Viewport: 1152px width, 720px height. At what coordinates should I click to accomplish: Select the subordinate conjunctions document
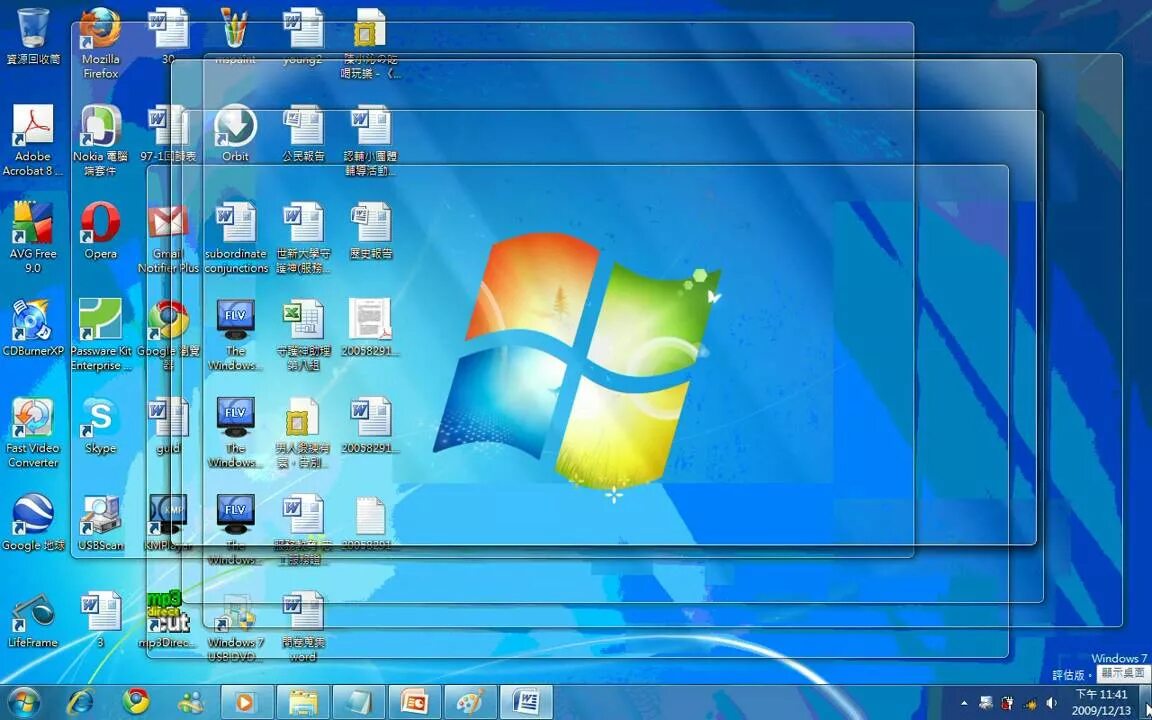pyautogui.click(x=235, y=238)
